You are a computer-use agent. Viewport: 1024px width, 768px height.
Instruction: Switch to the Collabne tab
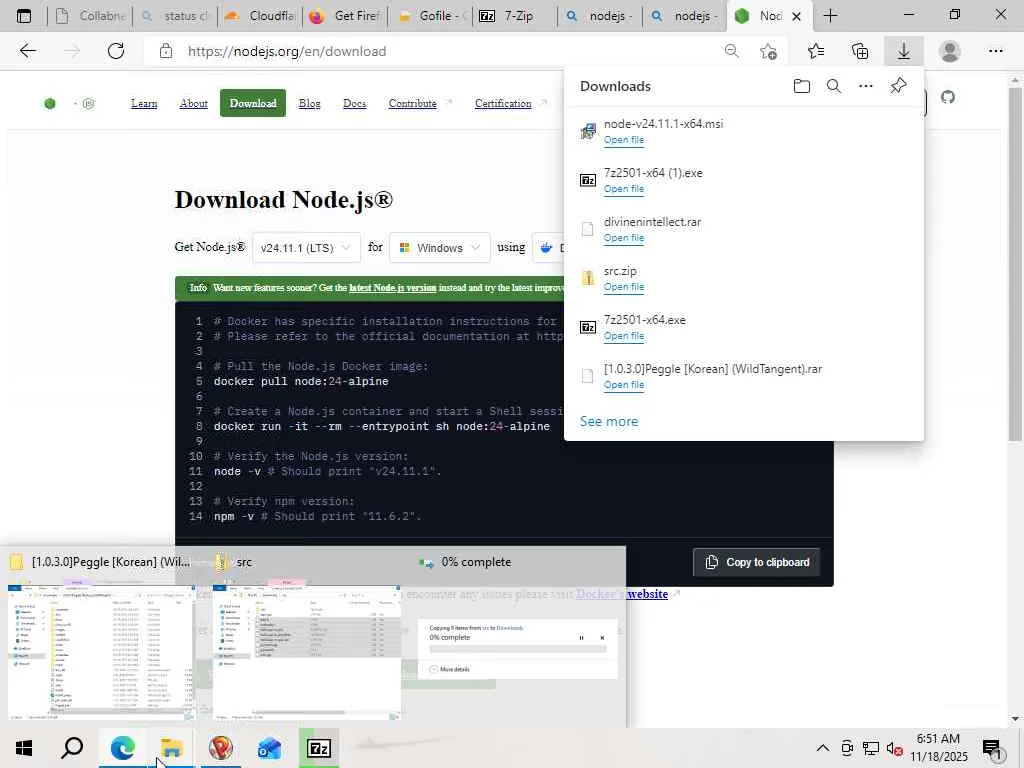(90, 16)
